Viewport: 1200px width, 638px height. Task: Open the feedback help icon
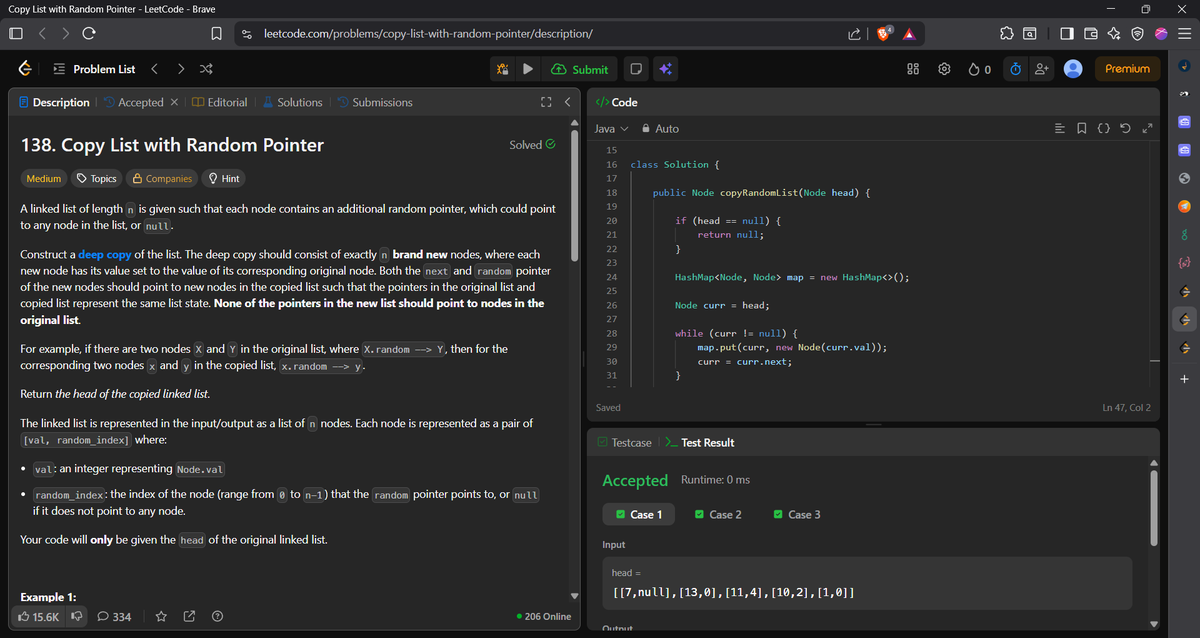pyautogui.click(x=217, y=617)
